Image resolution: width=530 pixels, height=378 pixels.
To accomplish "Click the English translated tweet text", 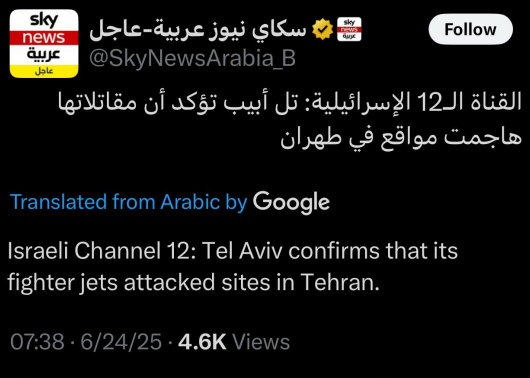I will 233,266.
